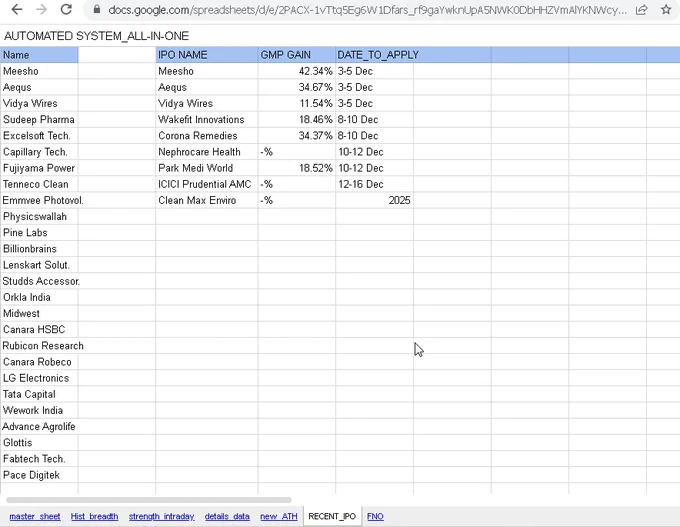Click the AUTOMATED SYSTEM_ALL-IN-ONE title
680x527 pixels.
96,36
